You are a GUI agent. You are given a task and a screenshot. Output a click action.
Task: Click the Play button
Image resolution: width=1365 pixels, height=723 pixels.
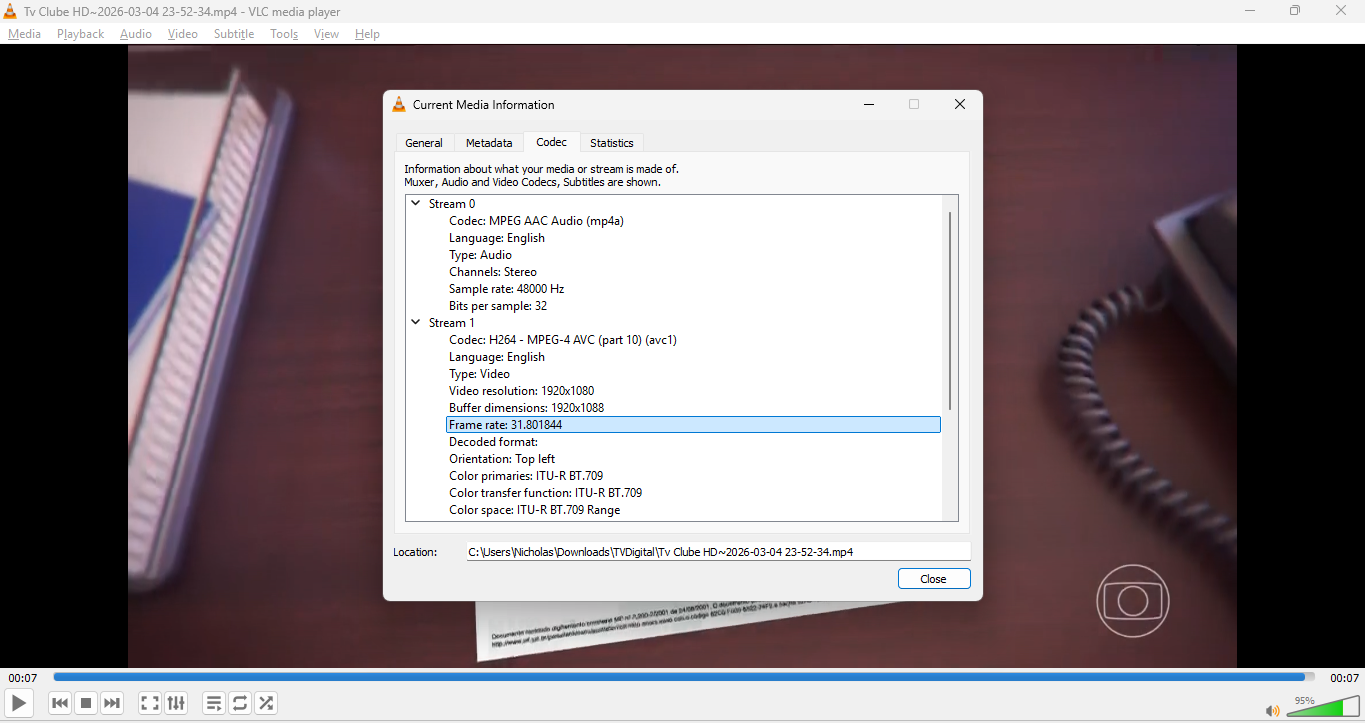[x=19, y=703]
